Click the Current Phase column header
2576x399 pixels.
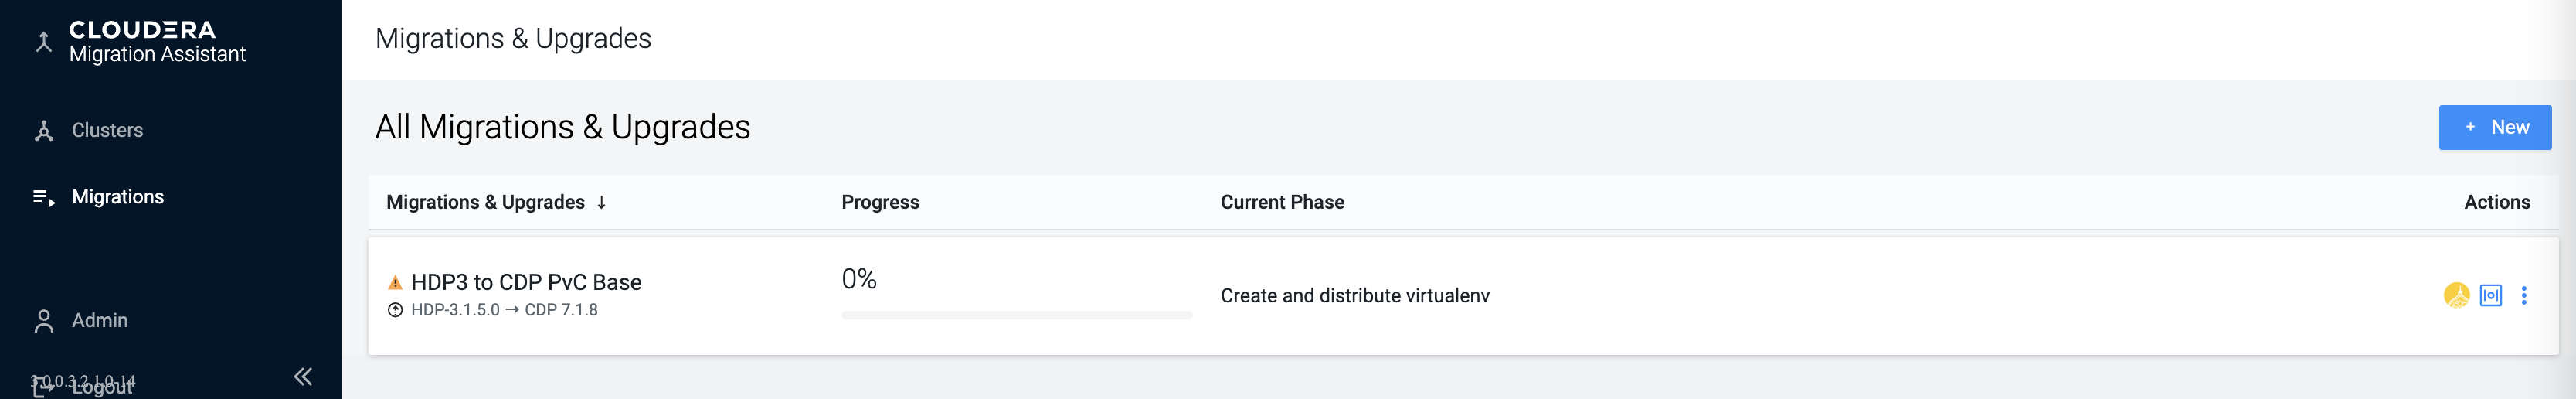1282,203
